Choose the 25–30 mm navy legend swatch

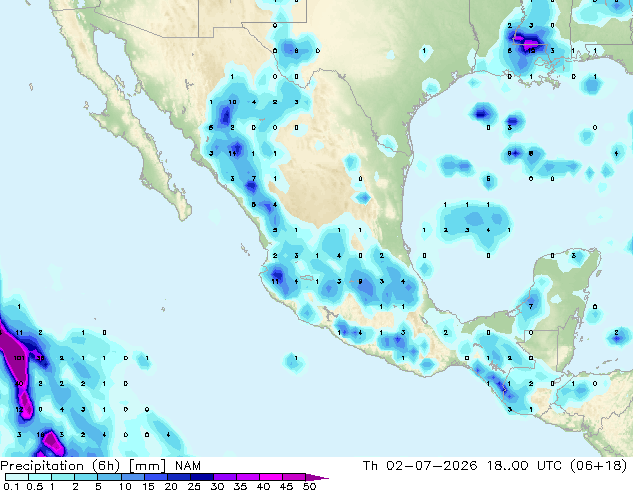pyautogui.click(x=201, y=477)
